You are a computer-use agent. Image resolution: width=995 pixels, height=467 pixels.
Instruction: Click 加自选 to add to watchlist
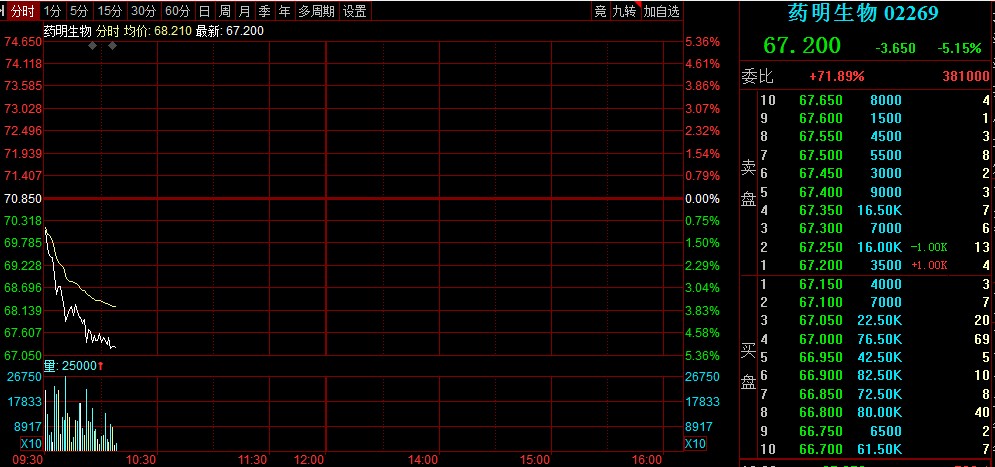[x=661, y=11]
